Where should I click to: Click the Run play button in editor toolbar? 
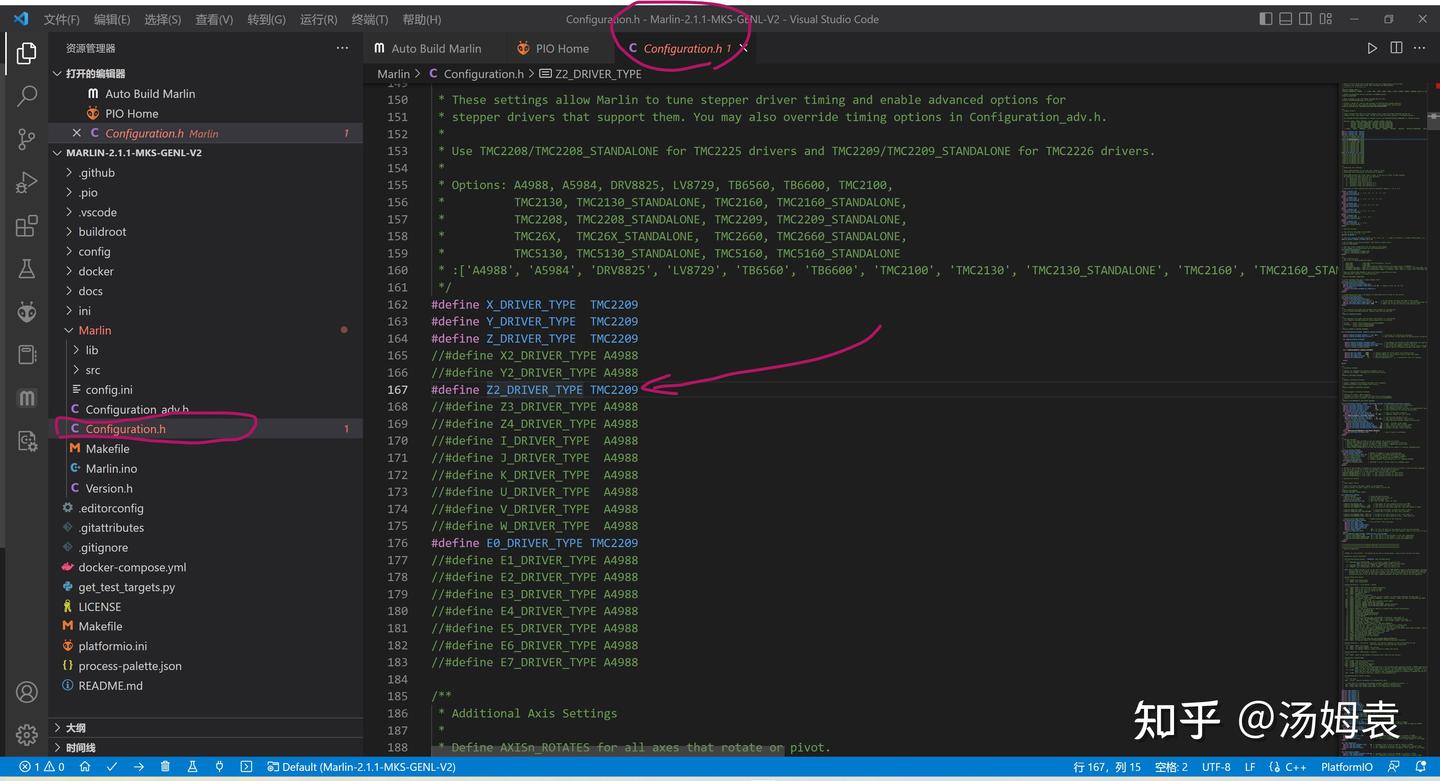pos(1372,48)
